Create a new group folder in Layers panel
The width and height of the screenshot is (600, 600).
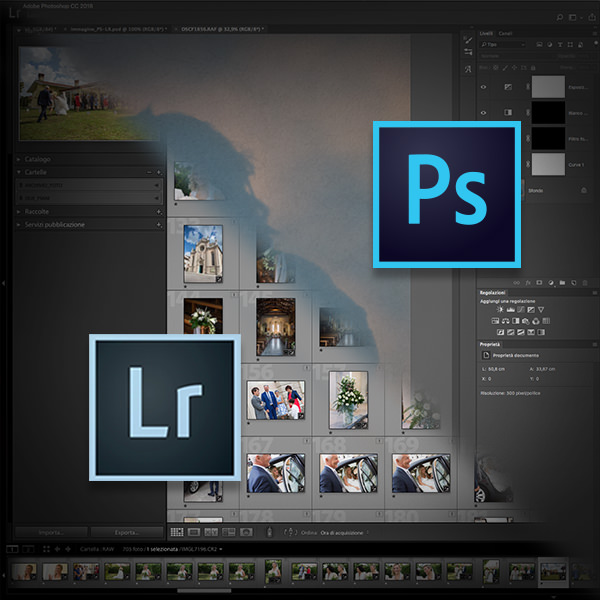562,283
